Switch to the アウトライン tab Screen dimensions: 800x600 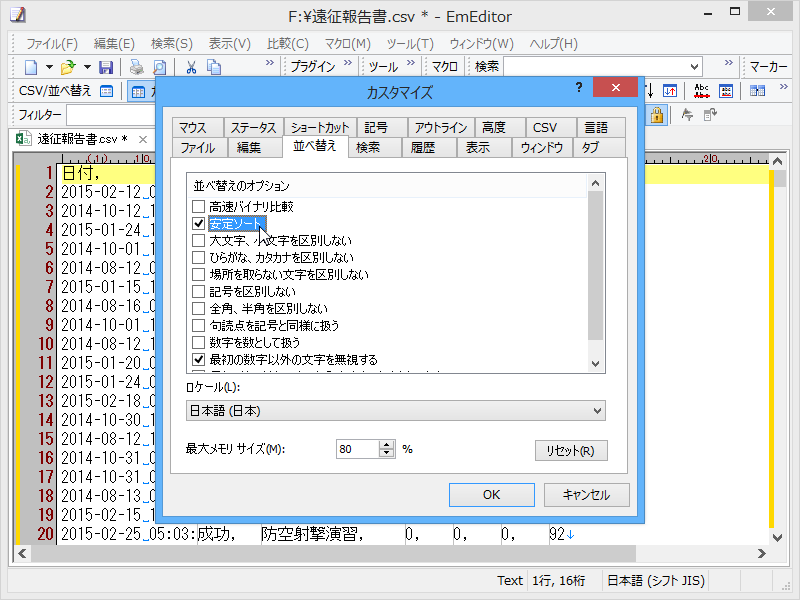coord(441,127)
